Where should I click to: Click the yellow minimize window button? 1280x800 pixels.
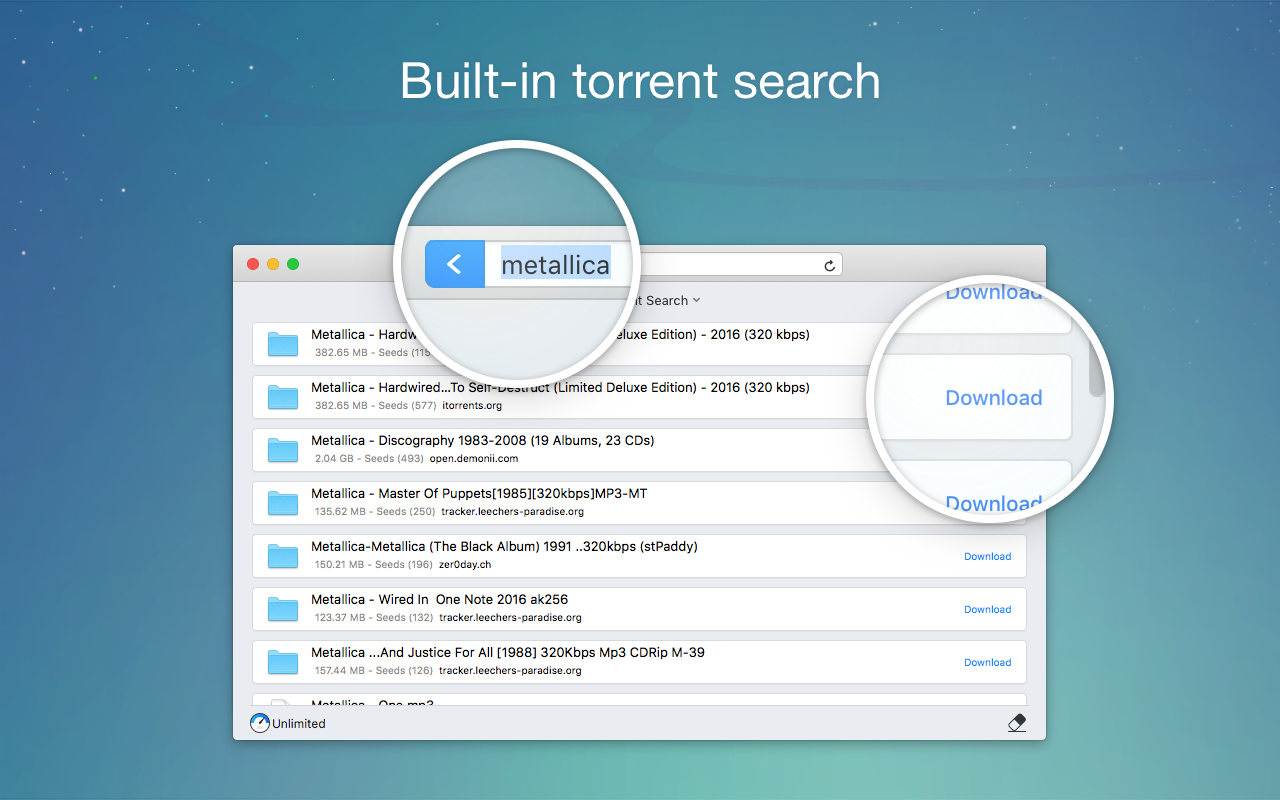273,264
